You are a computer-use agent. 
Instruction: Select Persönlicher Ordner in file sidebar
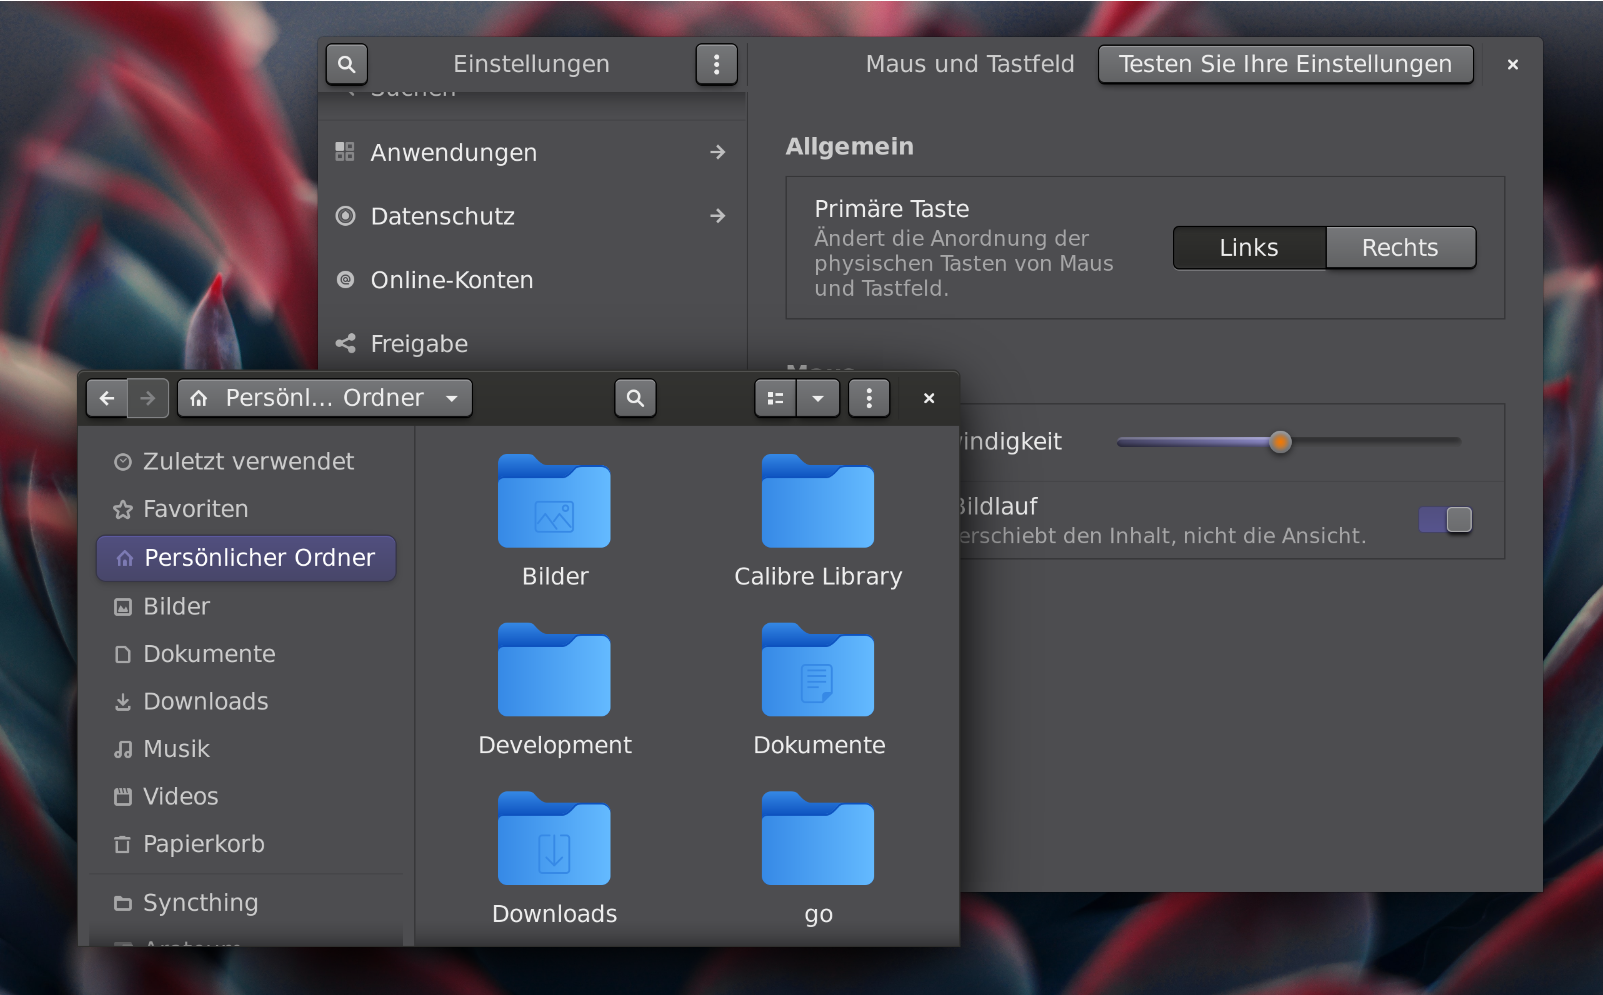point(246,558)
